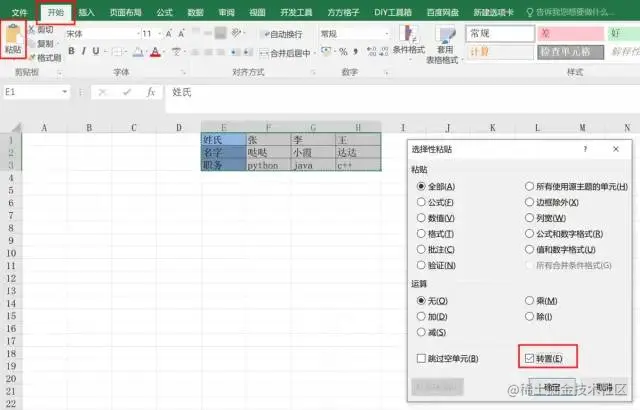Viewport: 640px width, 410px height.
Task: Select 数值(V) radio option
Action: click(x=436, y=218)
